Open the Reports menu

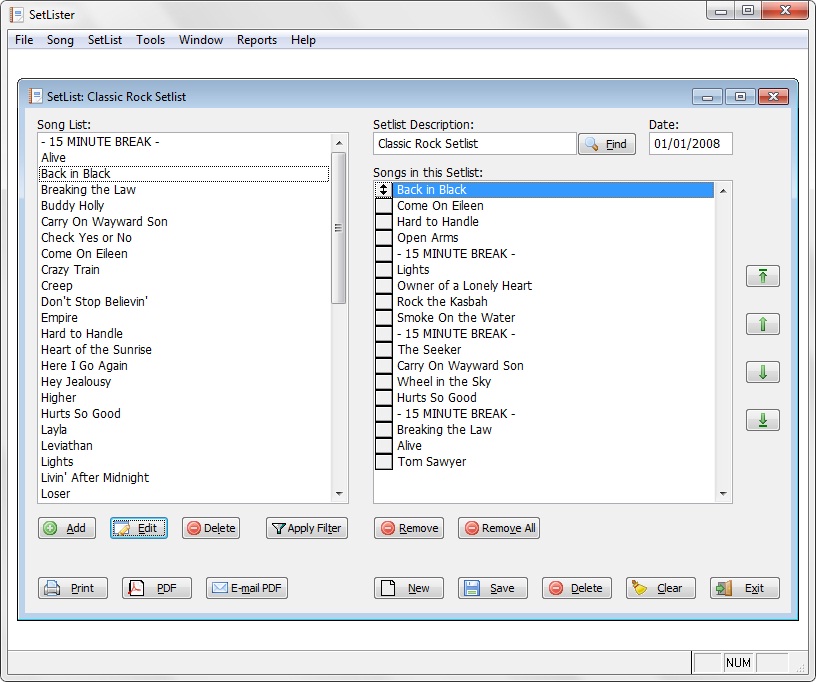pos(257,40)
